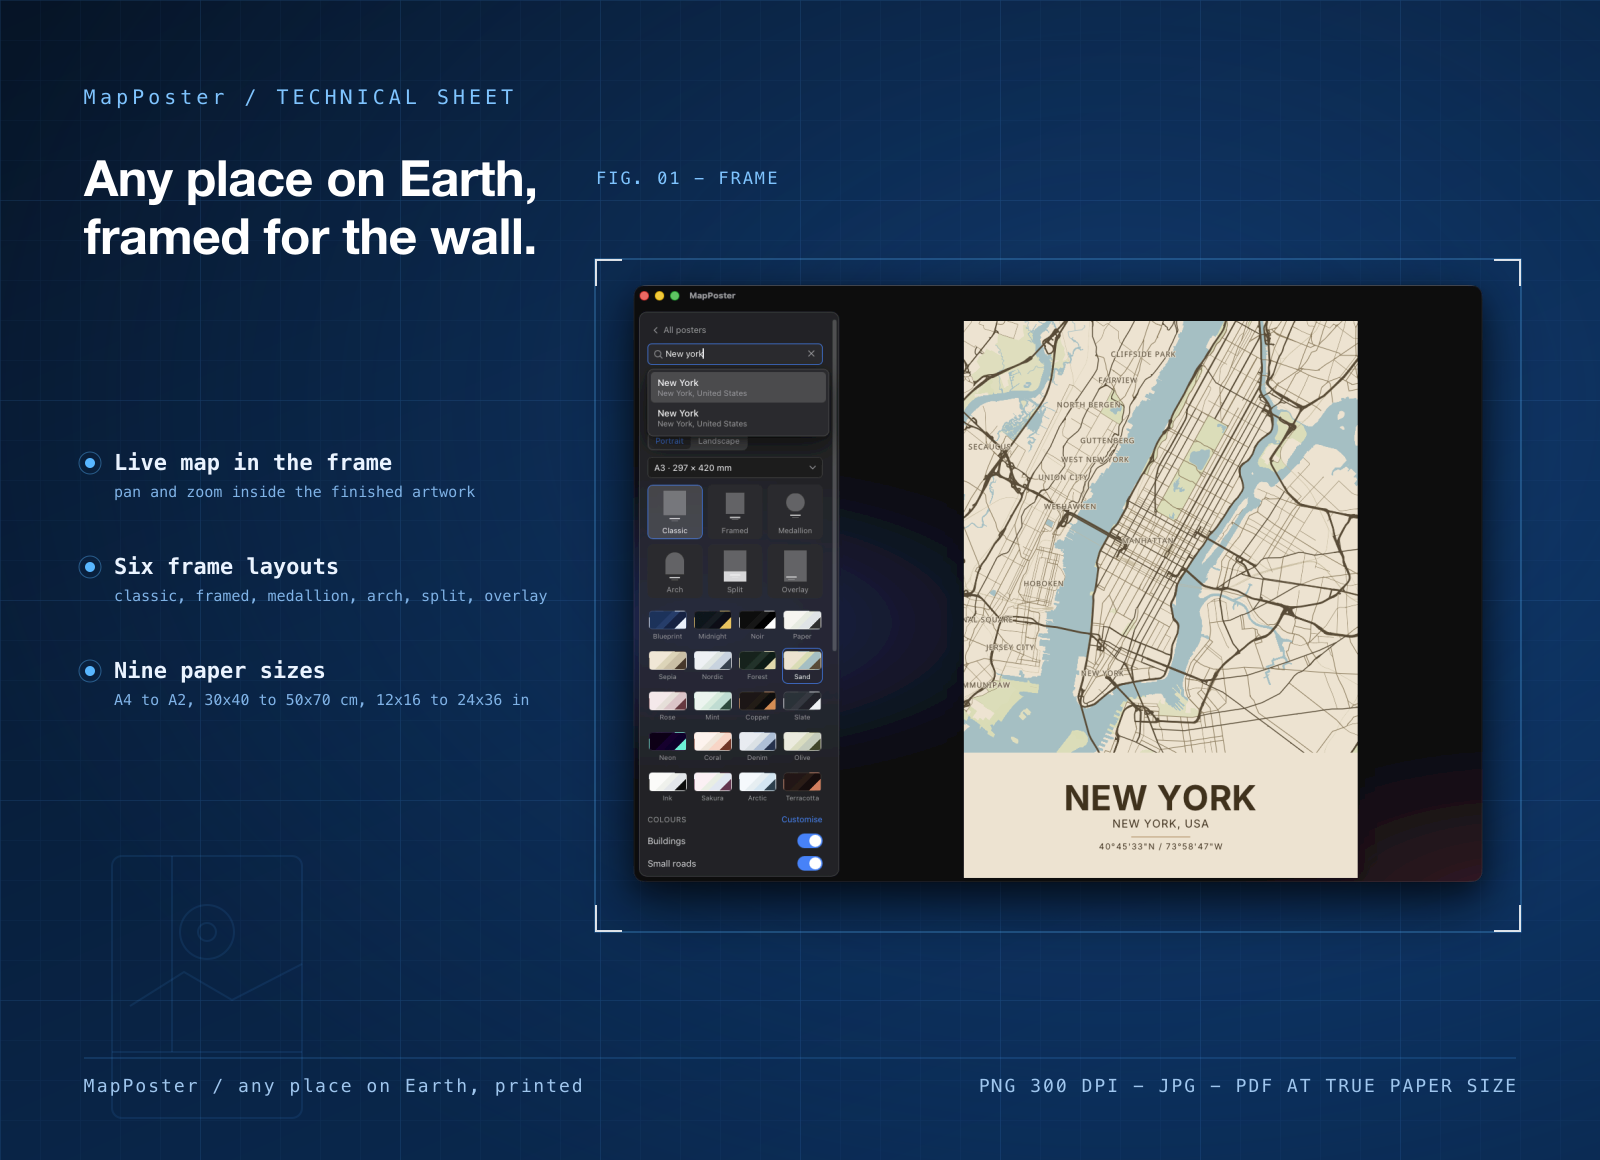This screenshot has width=1600, height=1160.
Task: Open the A3 297 × 420 mm size dropdown
Action: [735, 468]
